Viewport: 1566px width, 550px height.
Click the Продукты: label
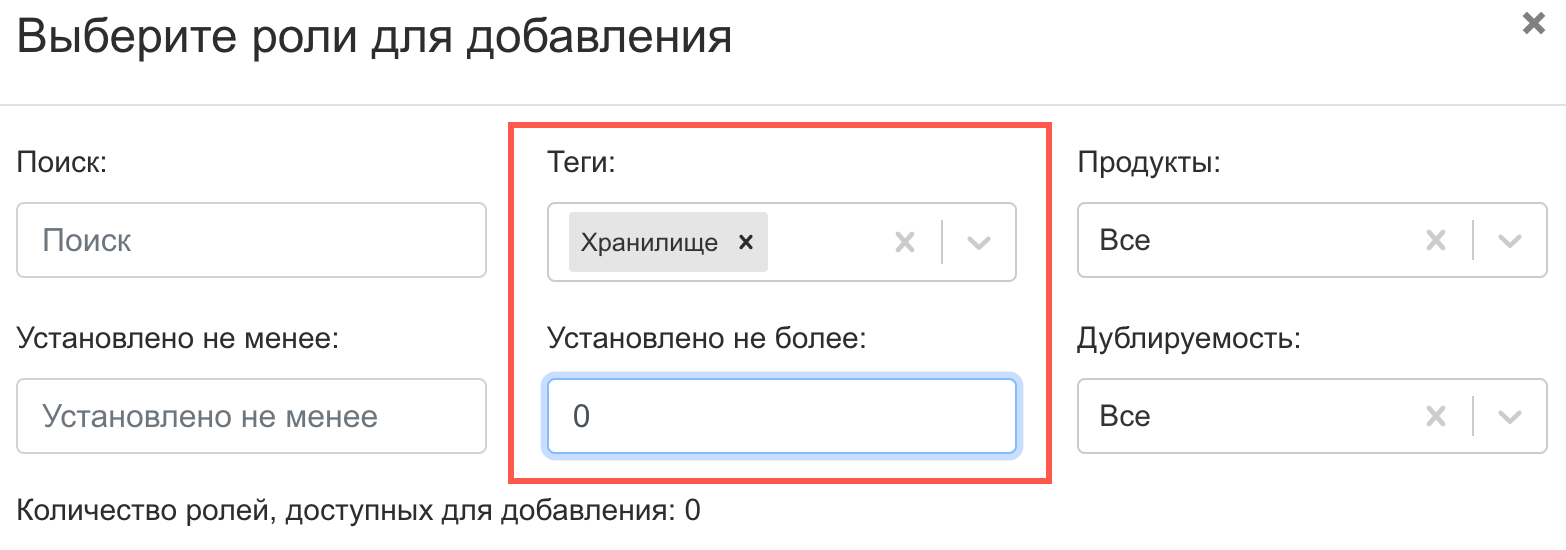coord(1149,162)
